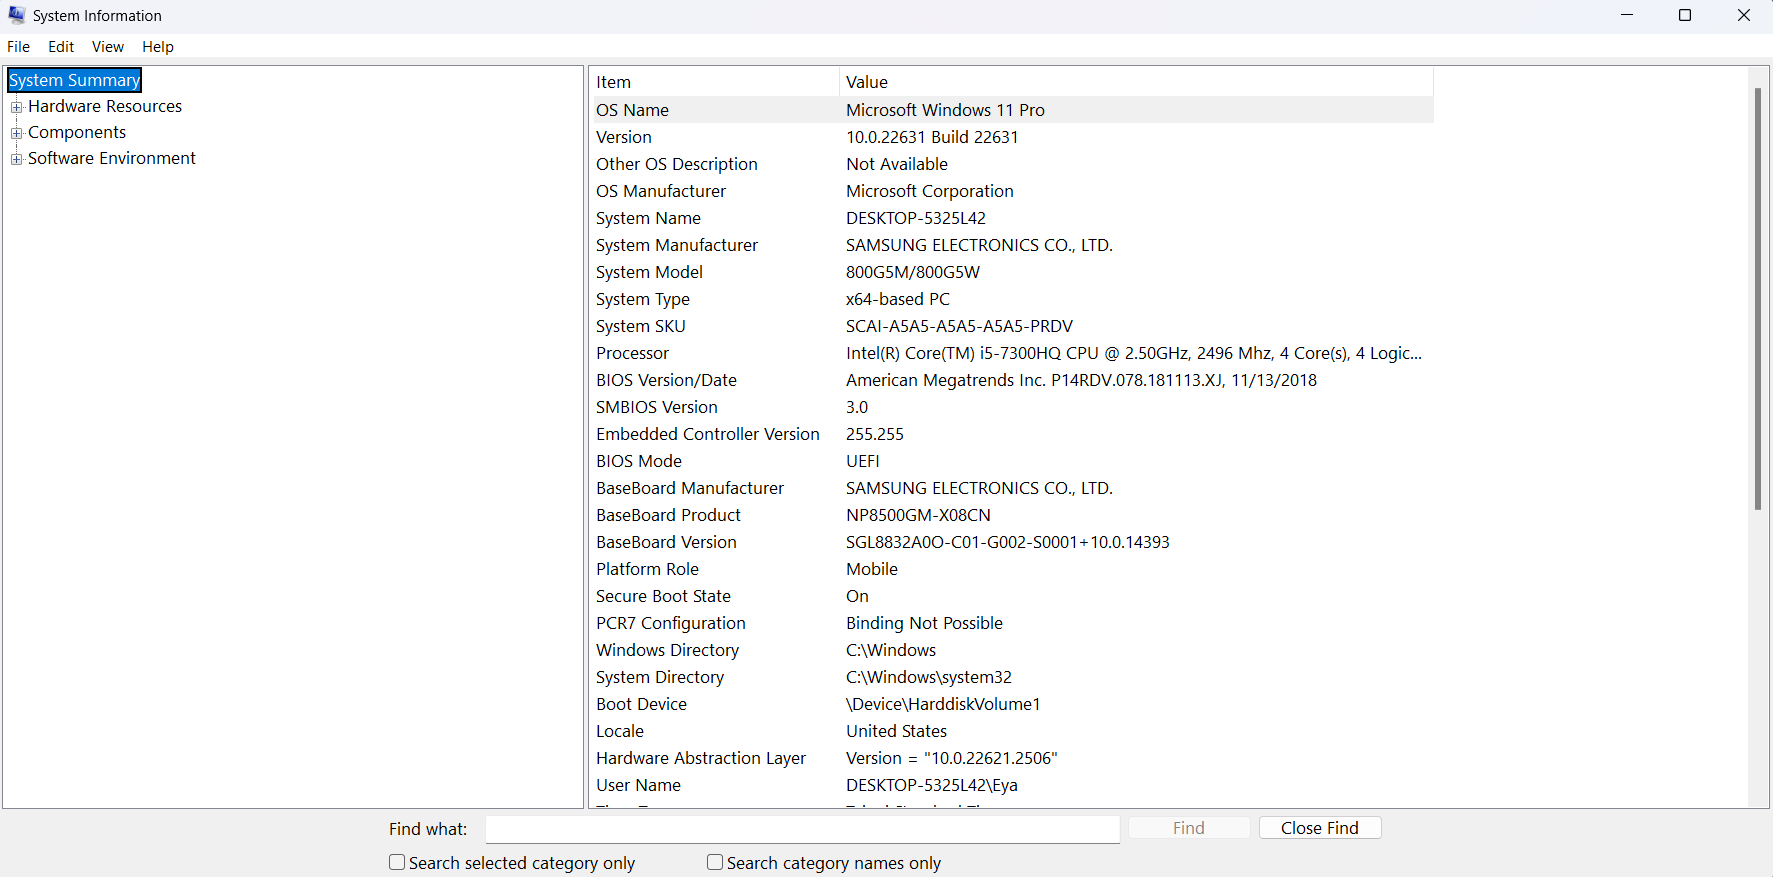The image size is (1773, 877).
Task: Maximize the System Information window
Action: tap(1685, 15)
